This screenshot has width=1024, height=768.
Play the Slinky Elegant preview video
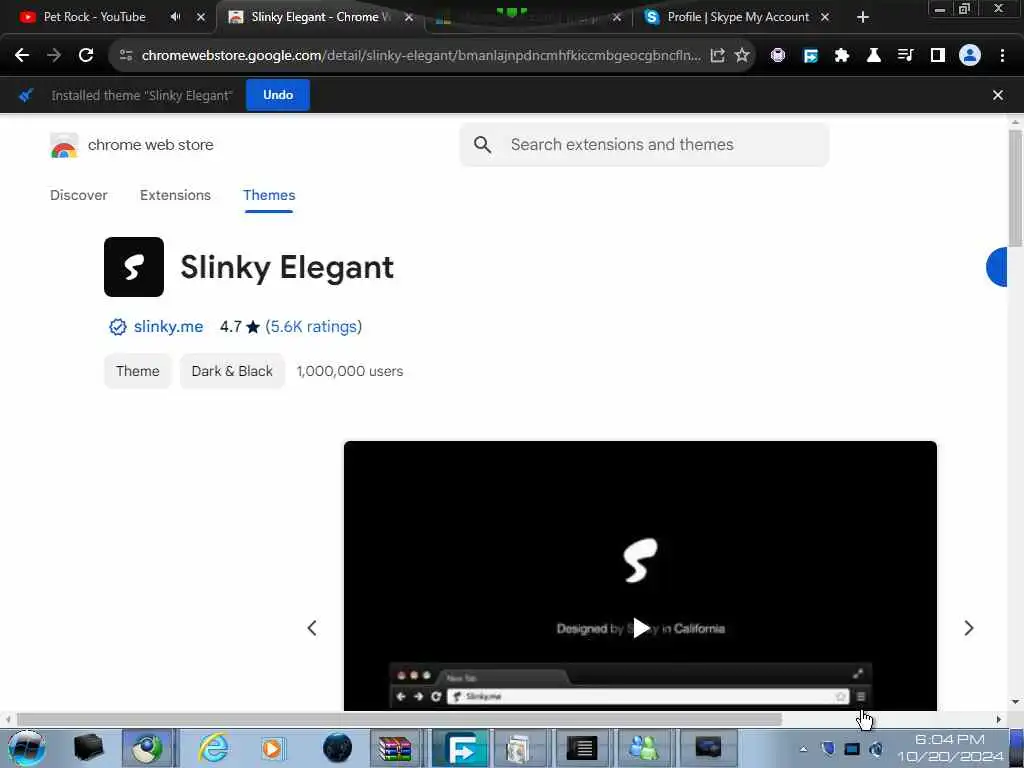click(641, 628)
